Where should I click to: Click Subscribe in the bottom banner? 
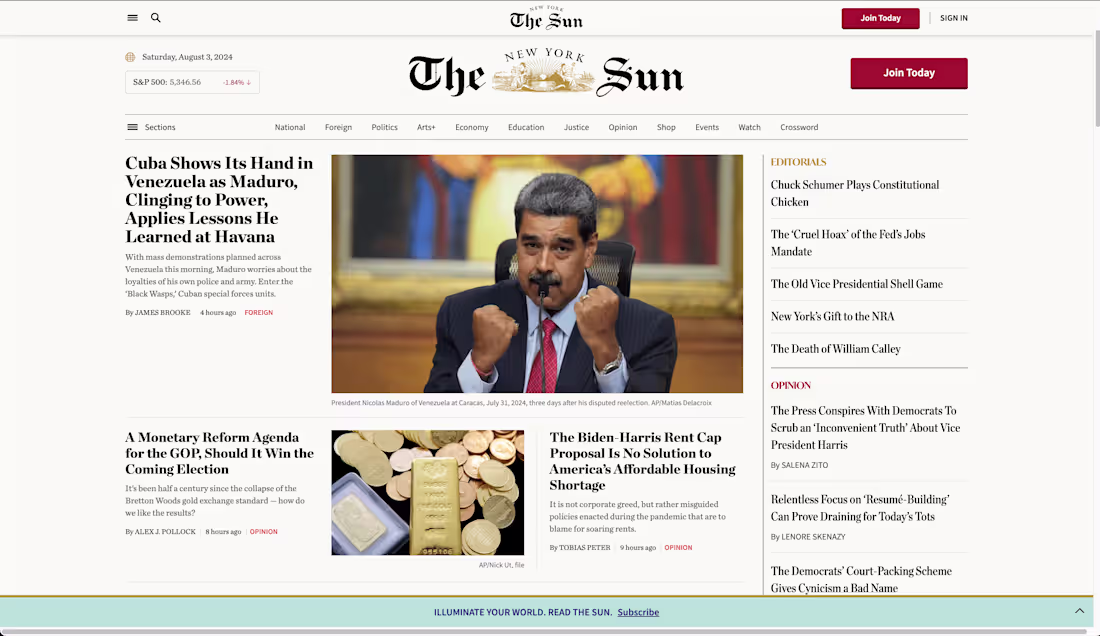tap(638, 612)
